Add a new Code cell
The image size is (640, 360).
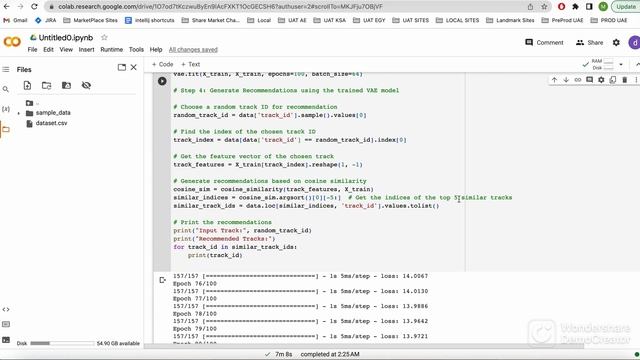click(x=162, y=64)
